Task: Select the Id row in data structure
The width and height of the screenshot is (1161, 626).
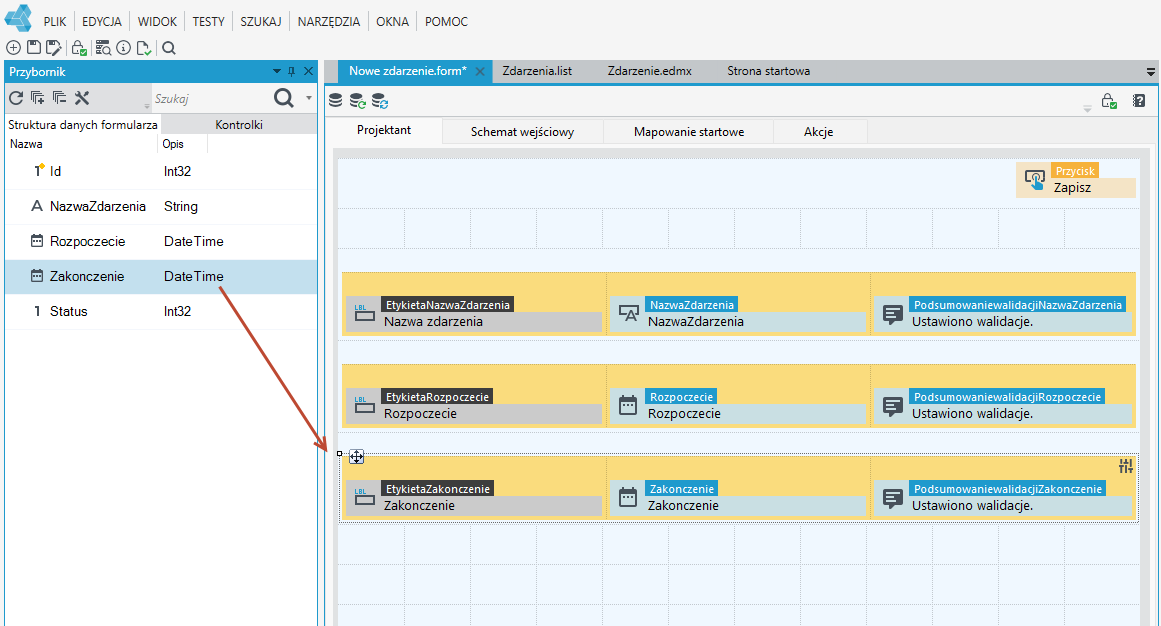Action: point(161,171)
